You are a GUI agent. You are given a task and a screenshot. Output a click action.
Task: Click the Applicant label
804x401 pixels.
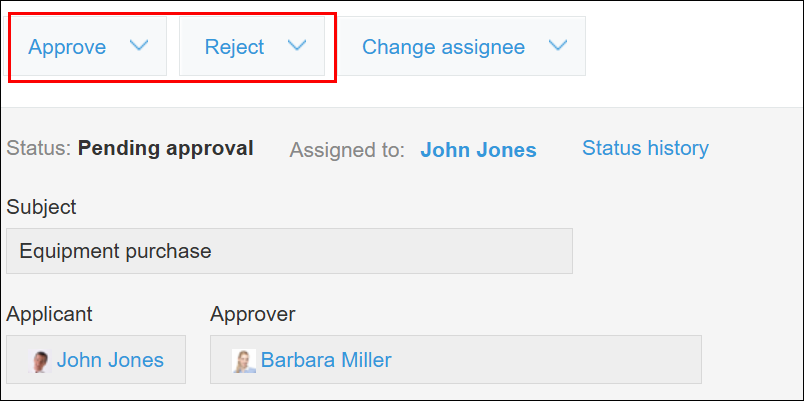click(49, 314)
